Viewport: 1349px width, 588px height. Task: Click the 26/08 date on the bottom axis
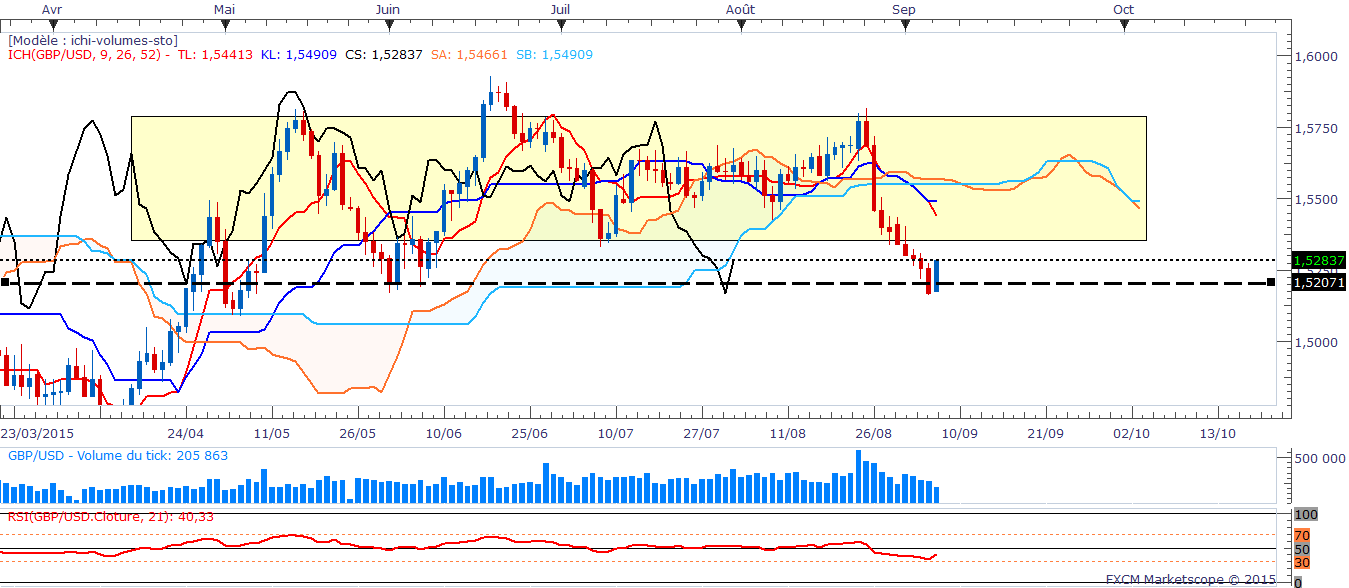(874, 435)
